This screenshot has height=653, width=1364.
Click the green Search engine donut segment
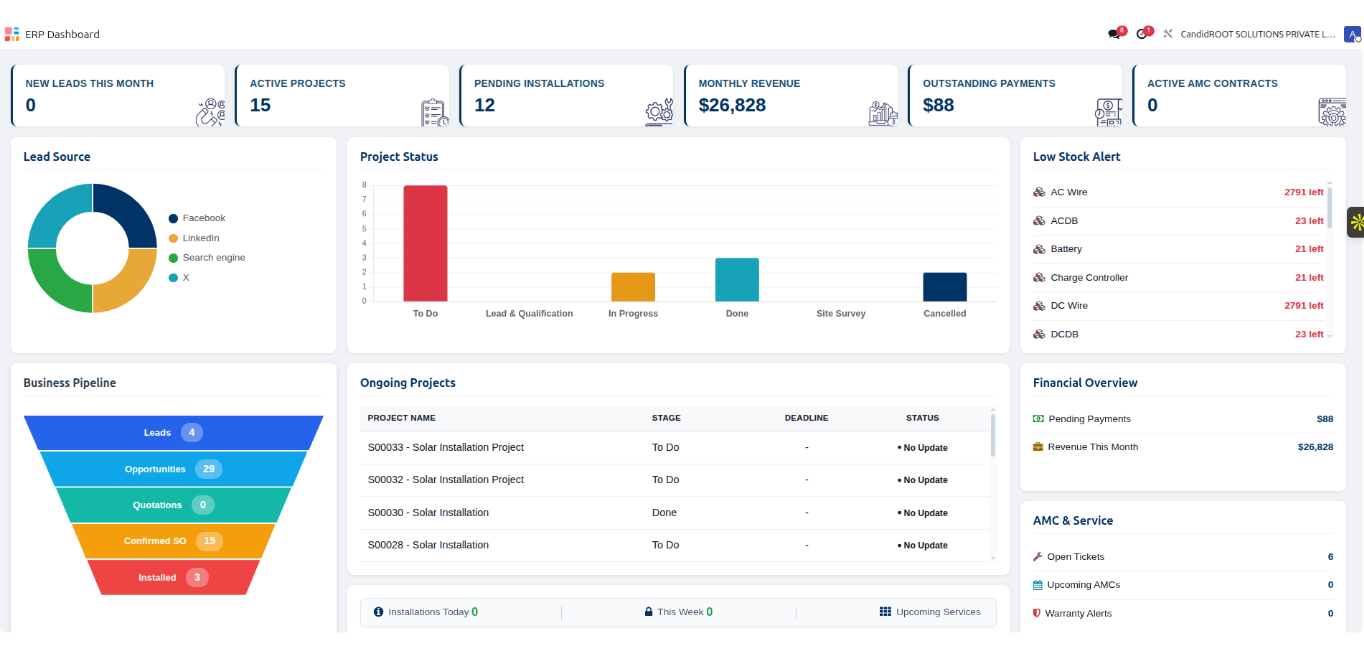pos(53,285)
